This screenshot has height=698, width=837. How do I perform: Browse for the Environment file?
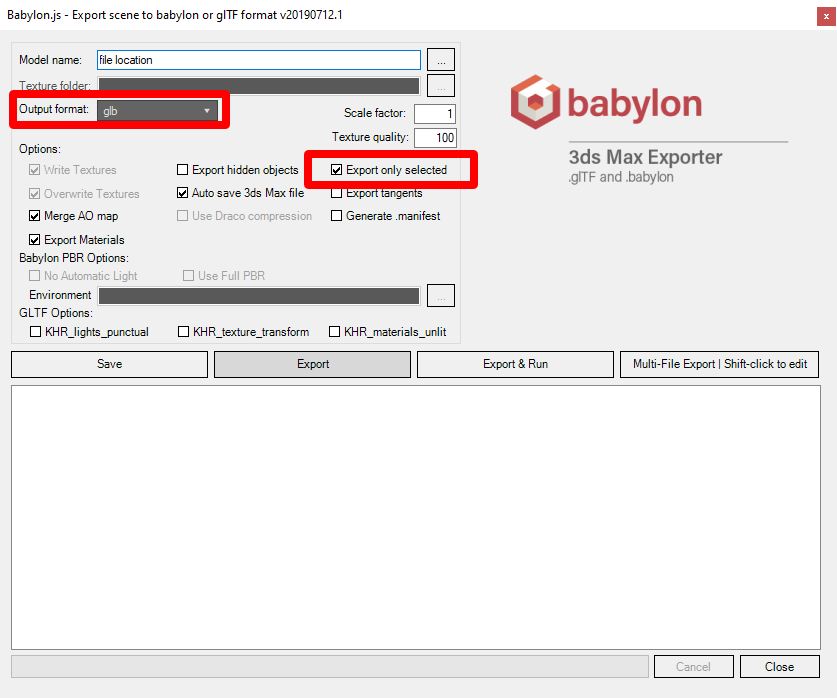click(x=441, y=296)
